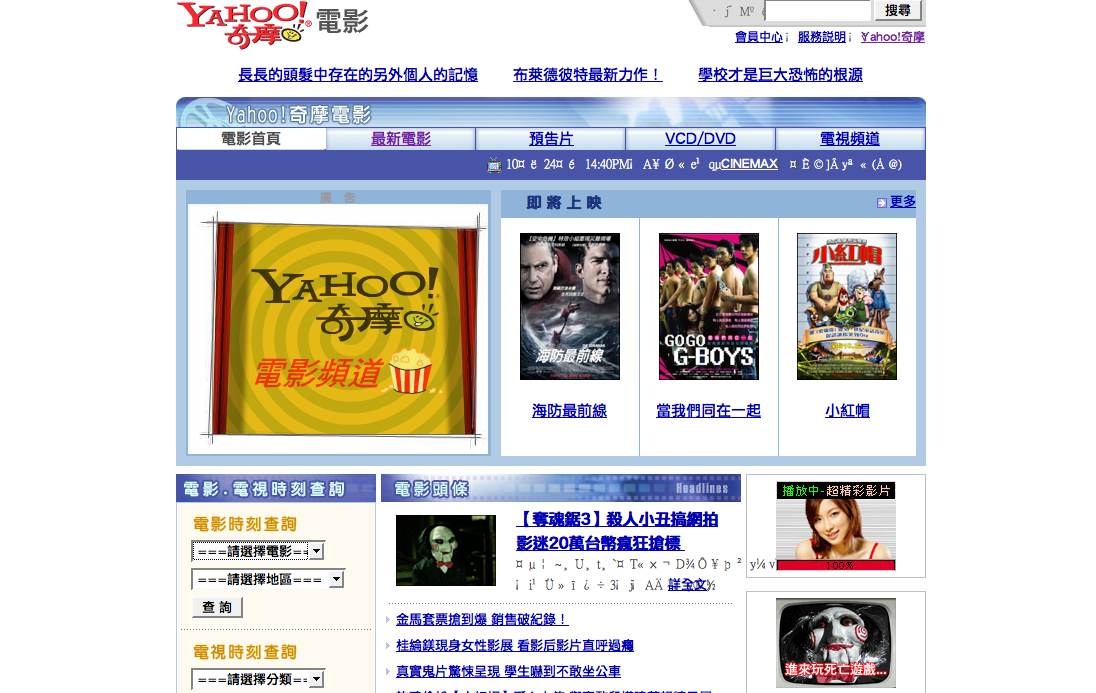Open the 會員中心 link
Screen dimensions: 1096x693
pyautogui.click(x=758, y=37)
